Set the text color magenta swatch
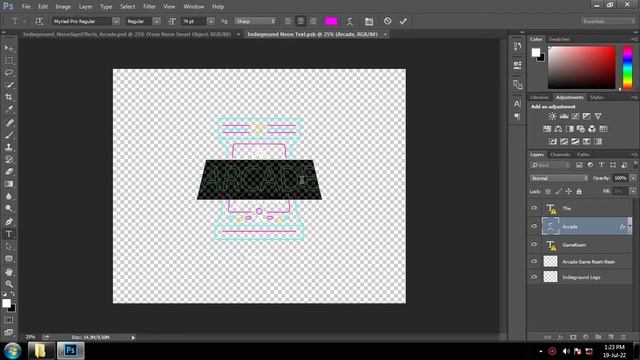Image resolution: width=640 pixels, height=360 pixels. (x=331, y=21)
